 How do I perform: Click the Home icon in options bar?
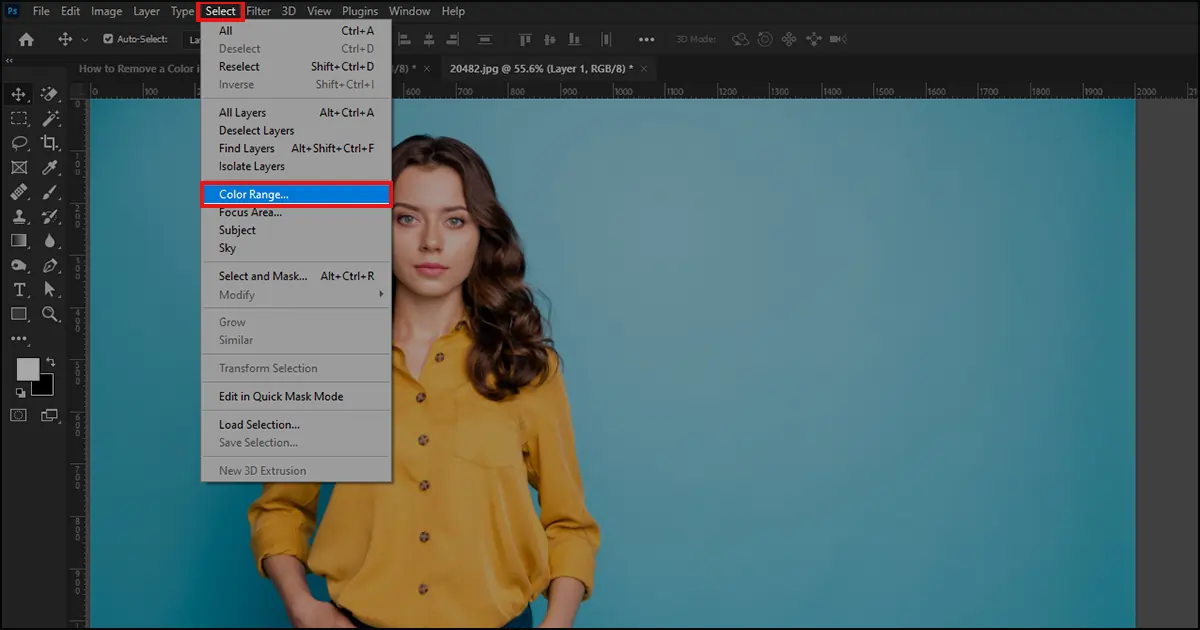point(26,39)
